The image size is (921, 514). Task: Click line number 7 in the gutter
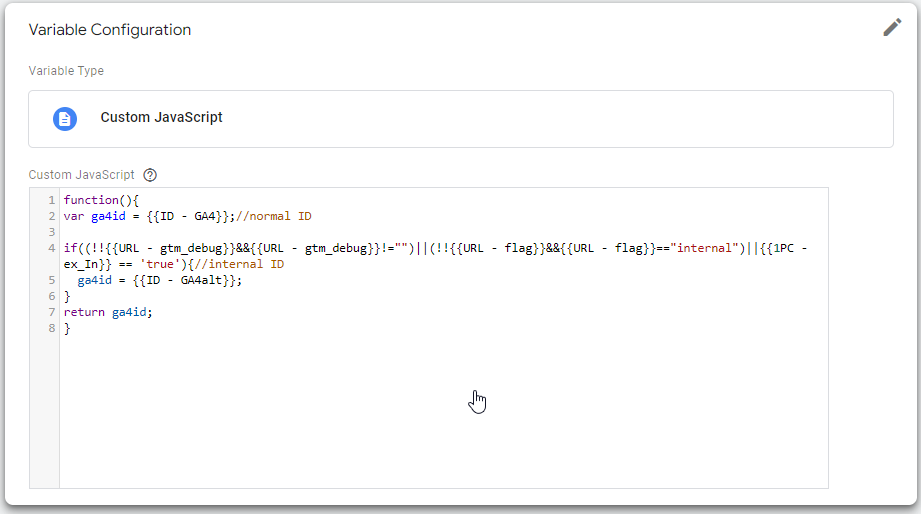[x=50, y=313]
